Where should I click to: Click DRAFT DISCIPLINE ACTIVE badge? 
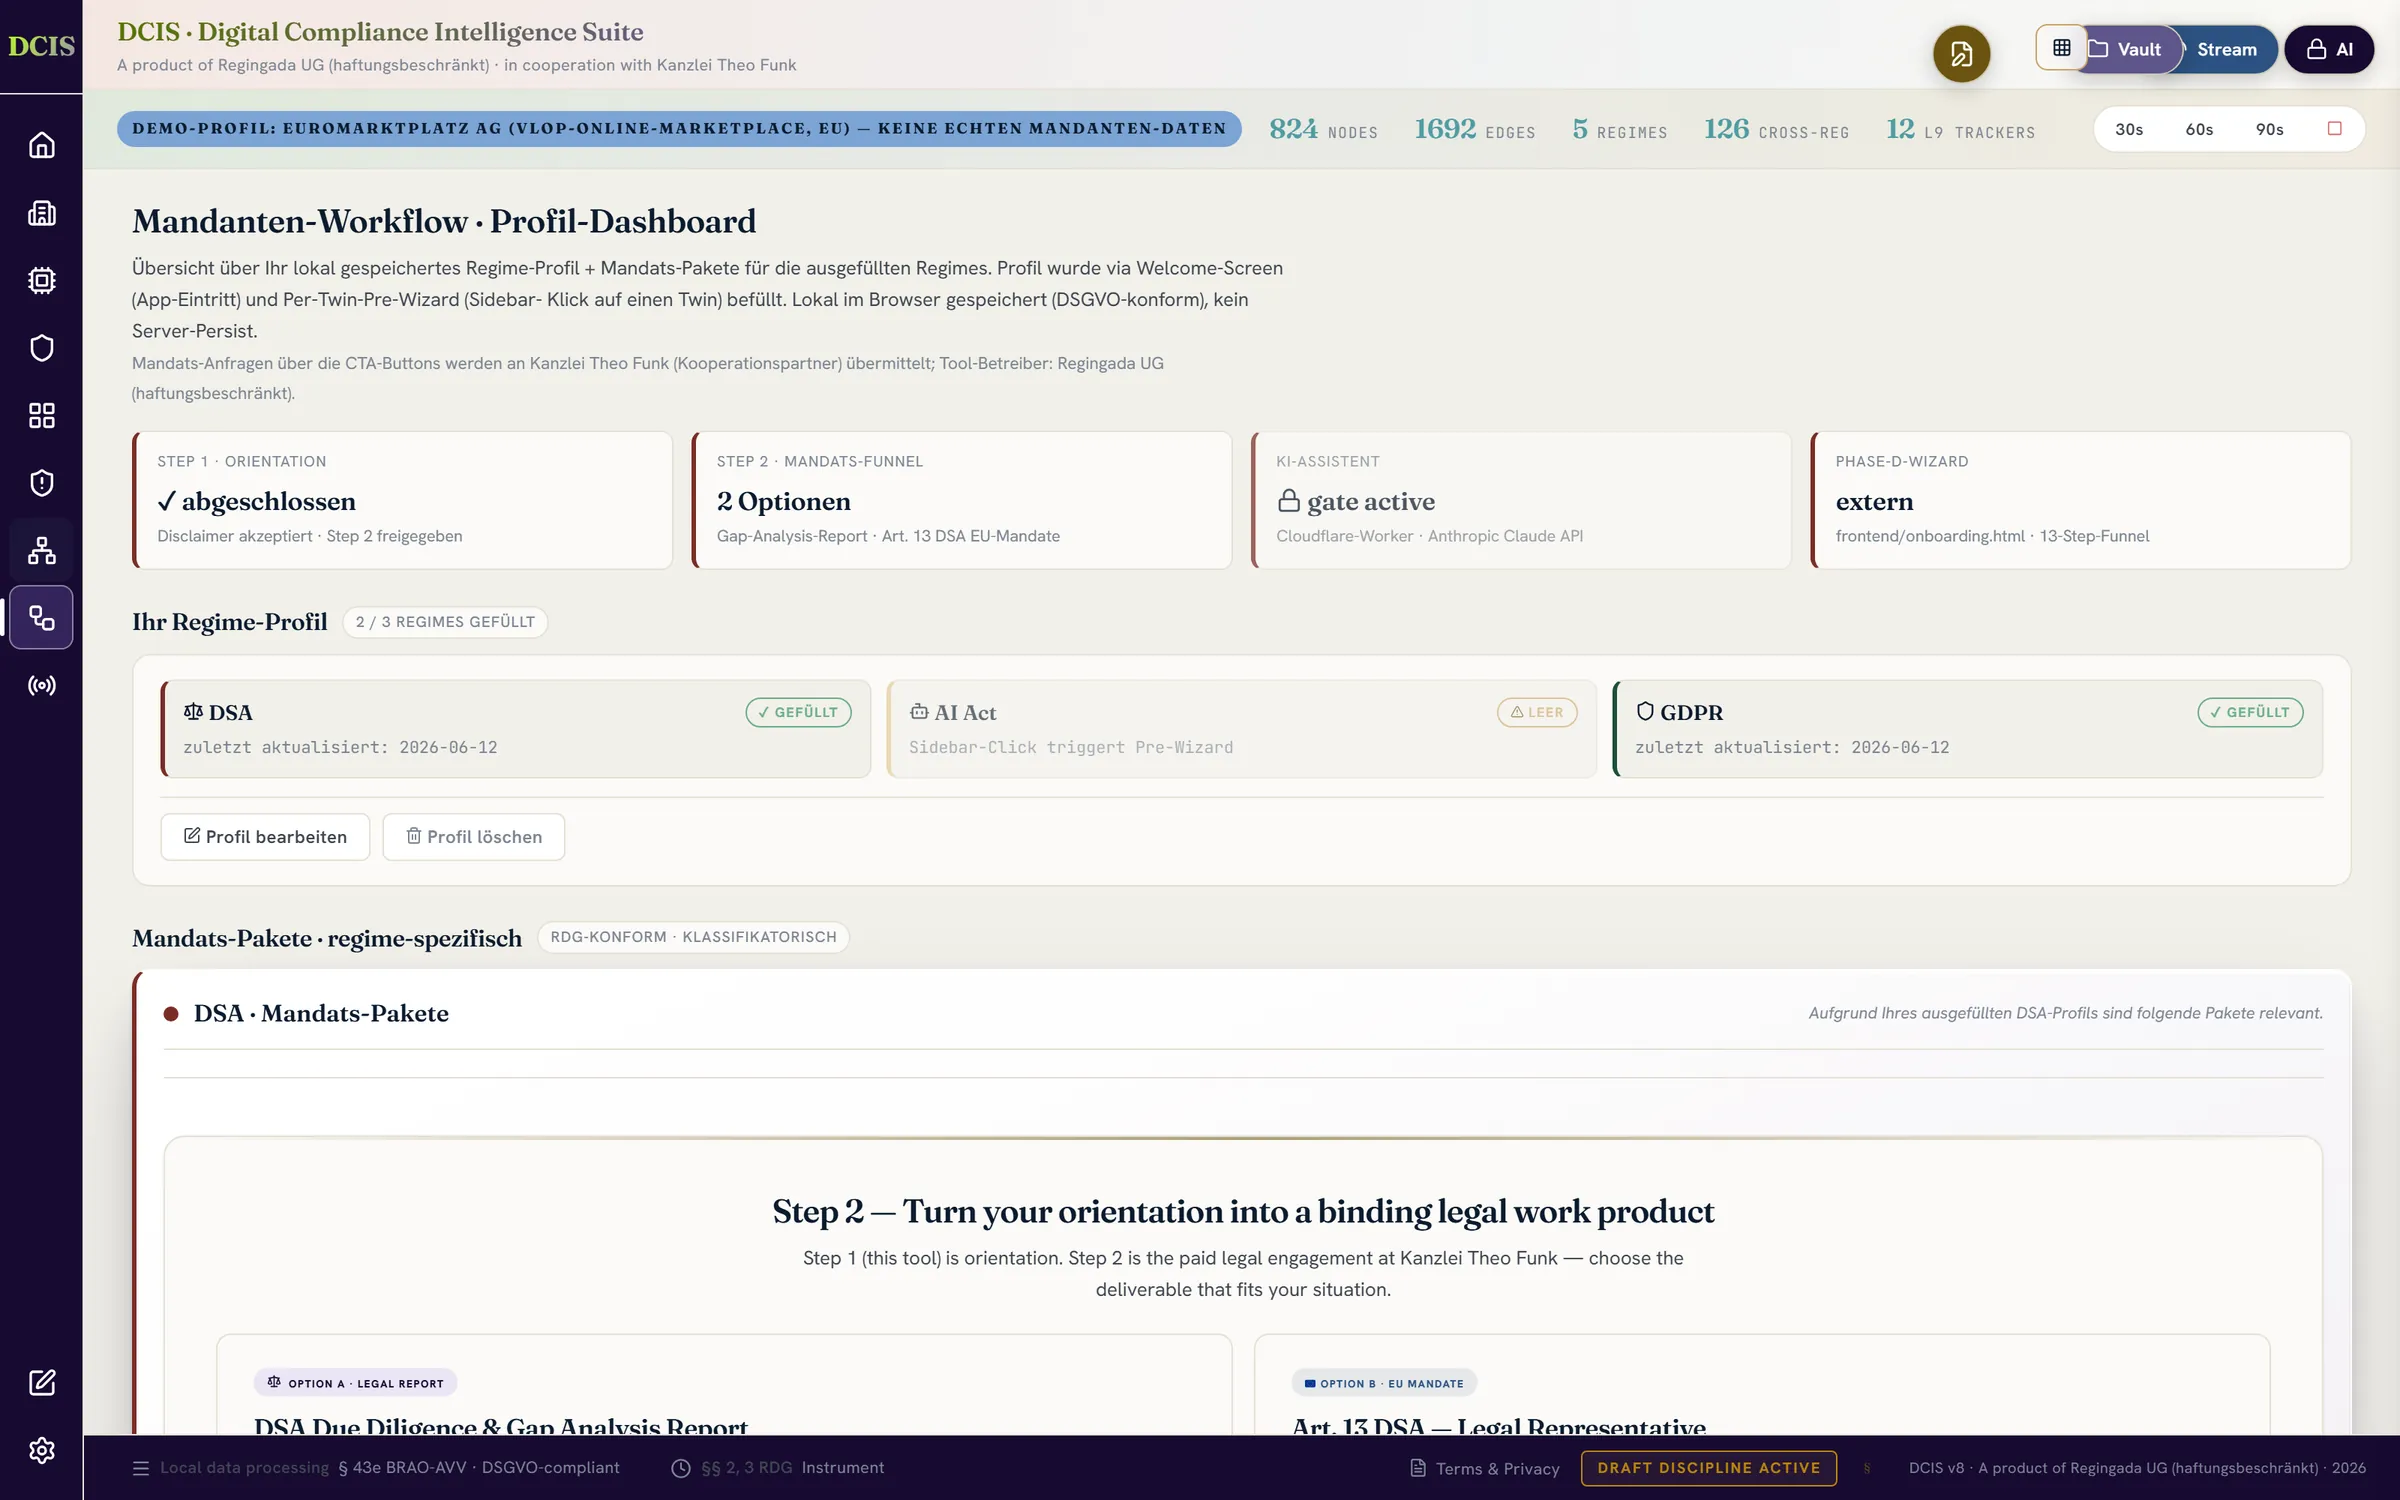(x=1708, y=1468)
